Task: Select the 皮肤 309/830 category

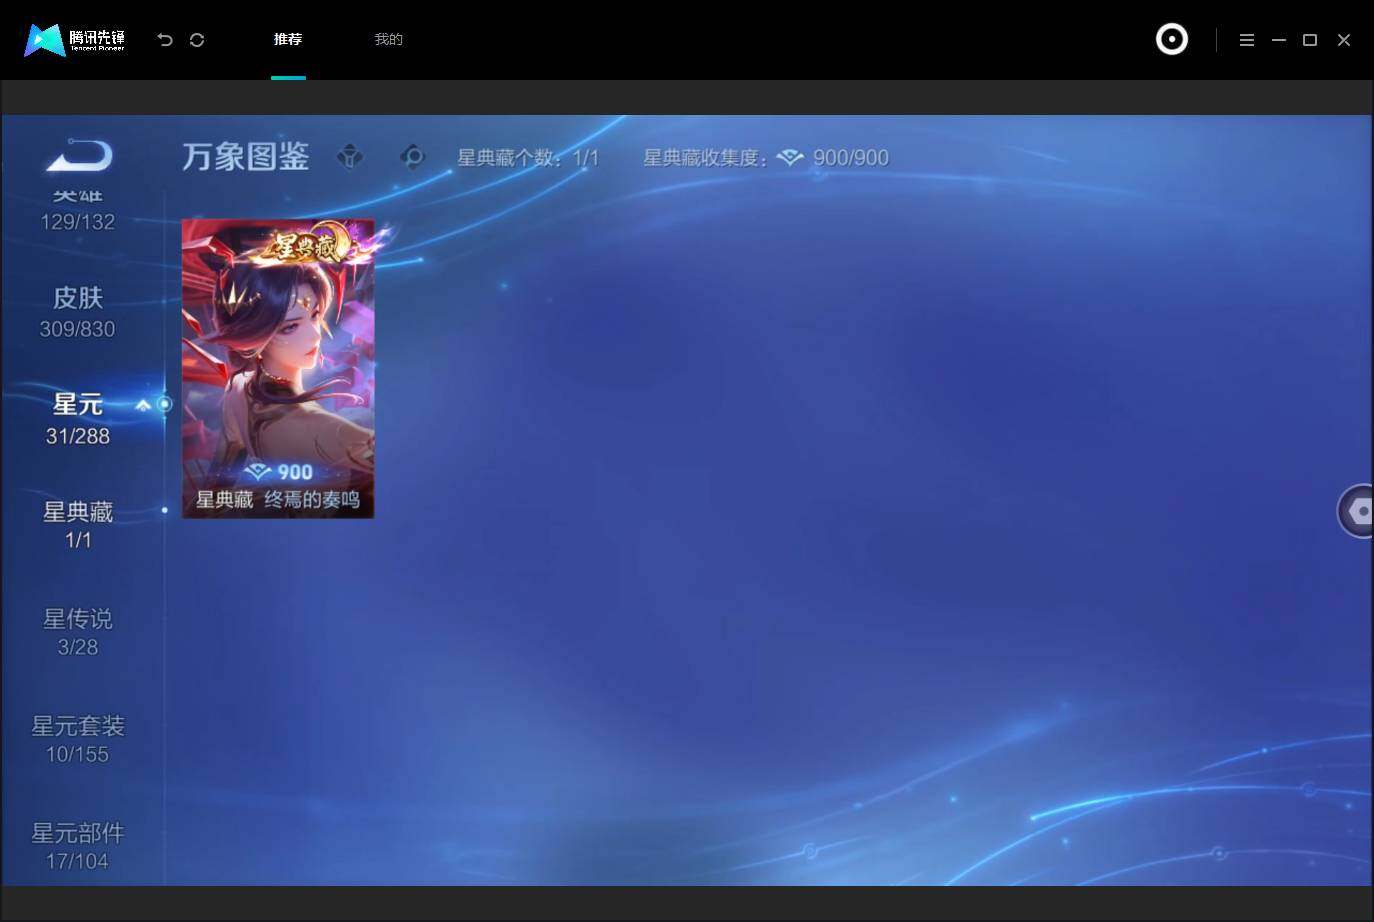Action: point(78,312)
